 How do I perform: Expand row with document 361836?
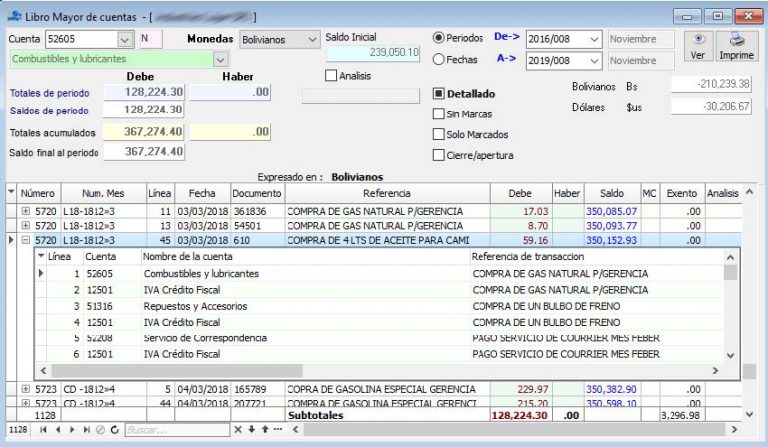point(25,211)
